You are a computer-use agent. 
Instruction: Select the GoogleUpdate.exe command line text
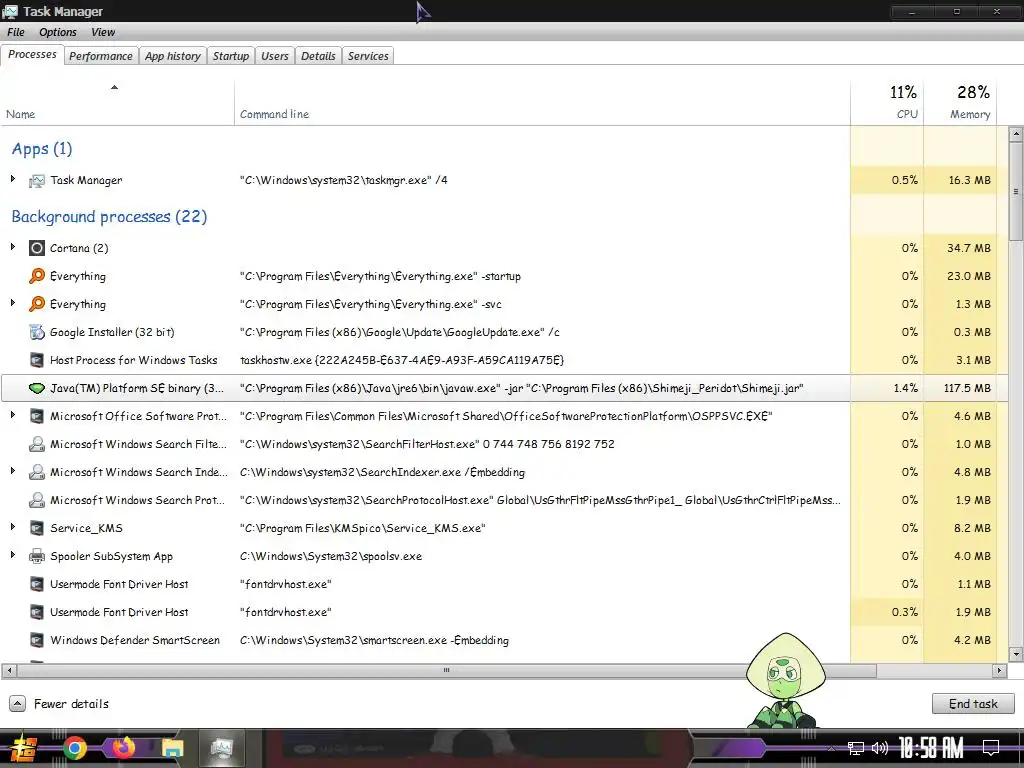[x=400, y=332]
